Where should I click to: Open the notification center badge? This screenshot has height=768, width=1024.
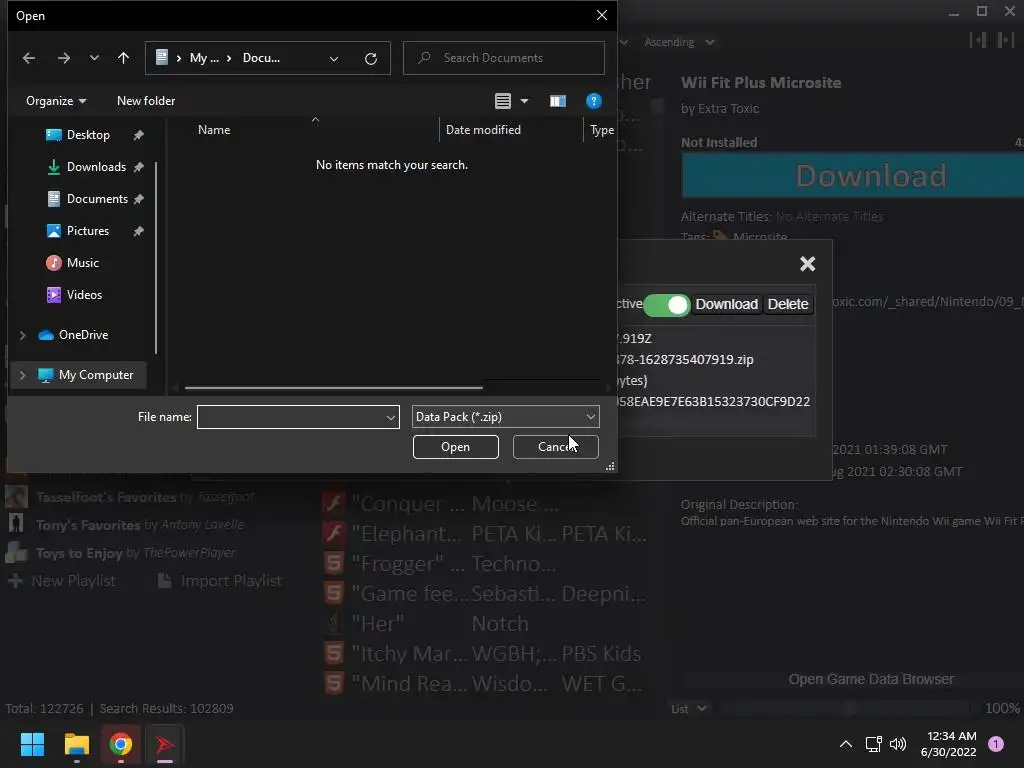coord(996,744)
